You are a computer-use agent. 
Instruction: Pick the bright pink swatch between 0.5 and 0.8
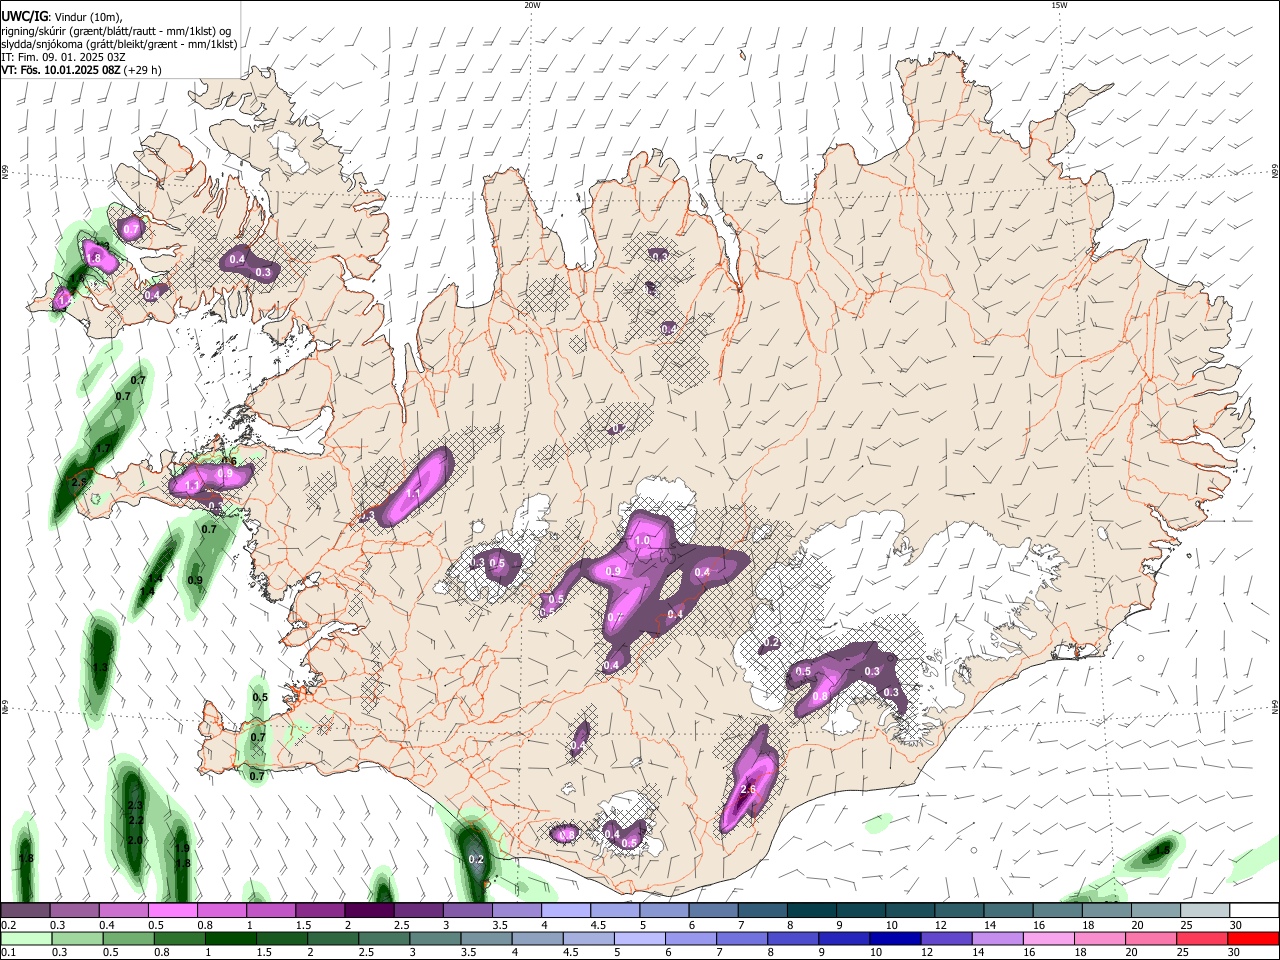[172, 910]
